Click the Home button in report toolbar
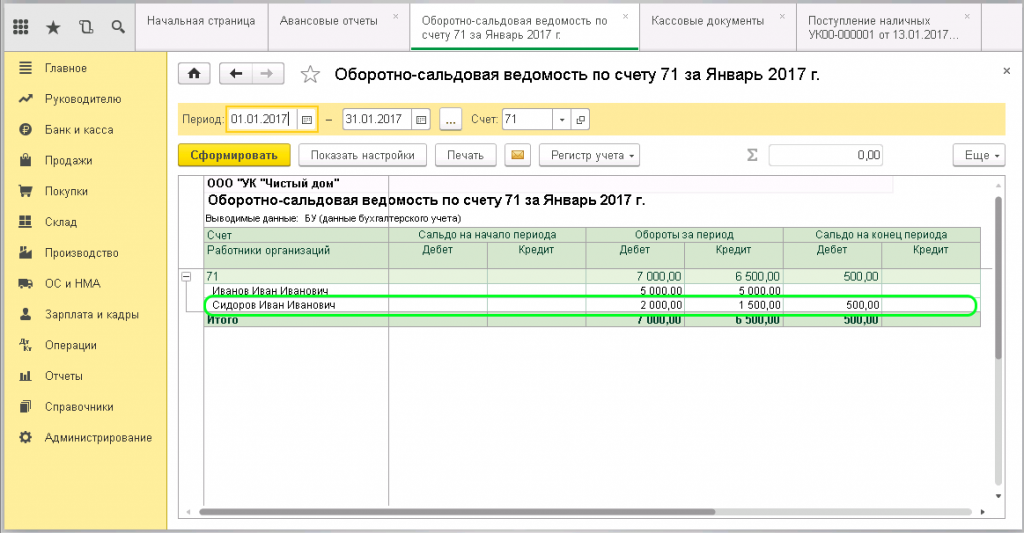 [194, 74]
